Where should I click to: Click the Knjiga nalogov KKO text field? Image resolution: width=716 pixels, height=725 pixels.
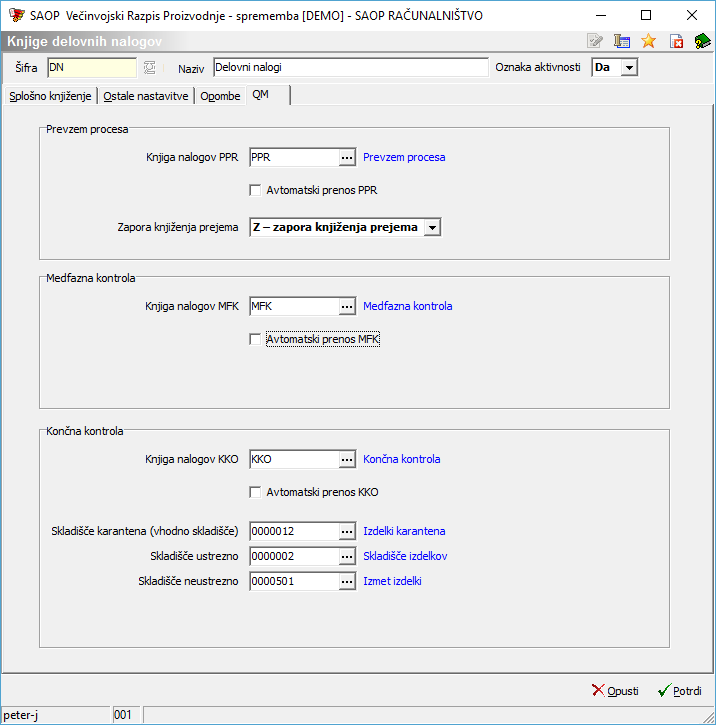[x=294, y=460]
